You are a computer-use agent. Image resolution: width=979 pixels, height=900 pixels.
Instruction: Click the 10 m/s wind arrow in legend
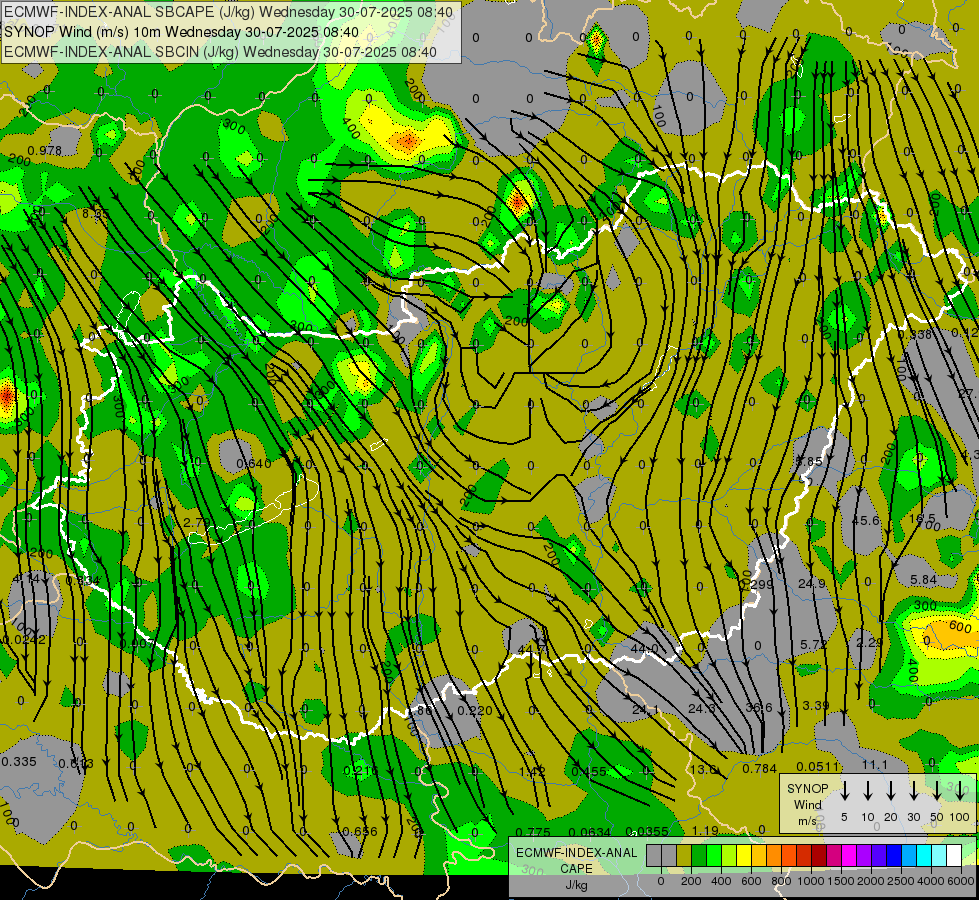point(868,791)
